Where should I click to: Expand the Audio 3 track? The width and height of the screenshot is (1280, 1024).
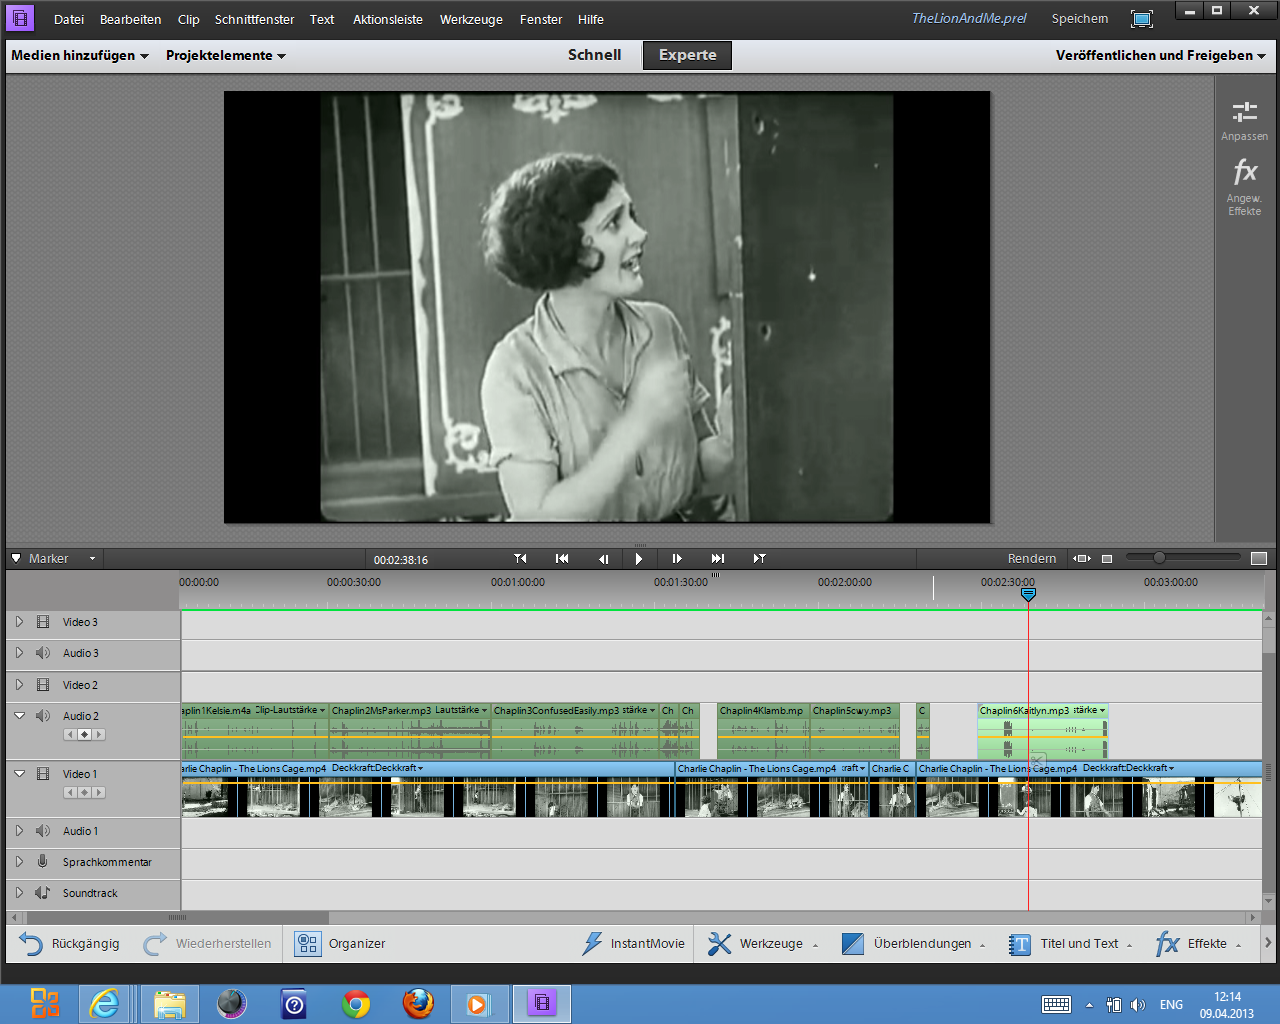click(19, 653)
